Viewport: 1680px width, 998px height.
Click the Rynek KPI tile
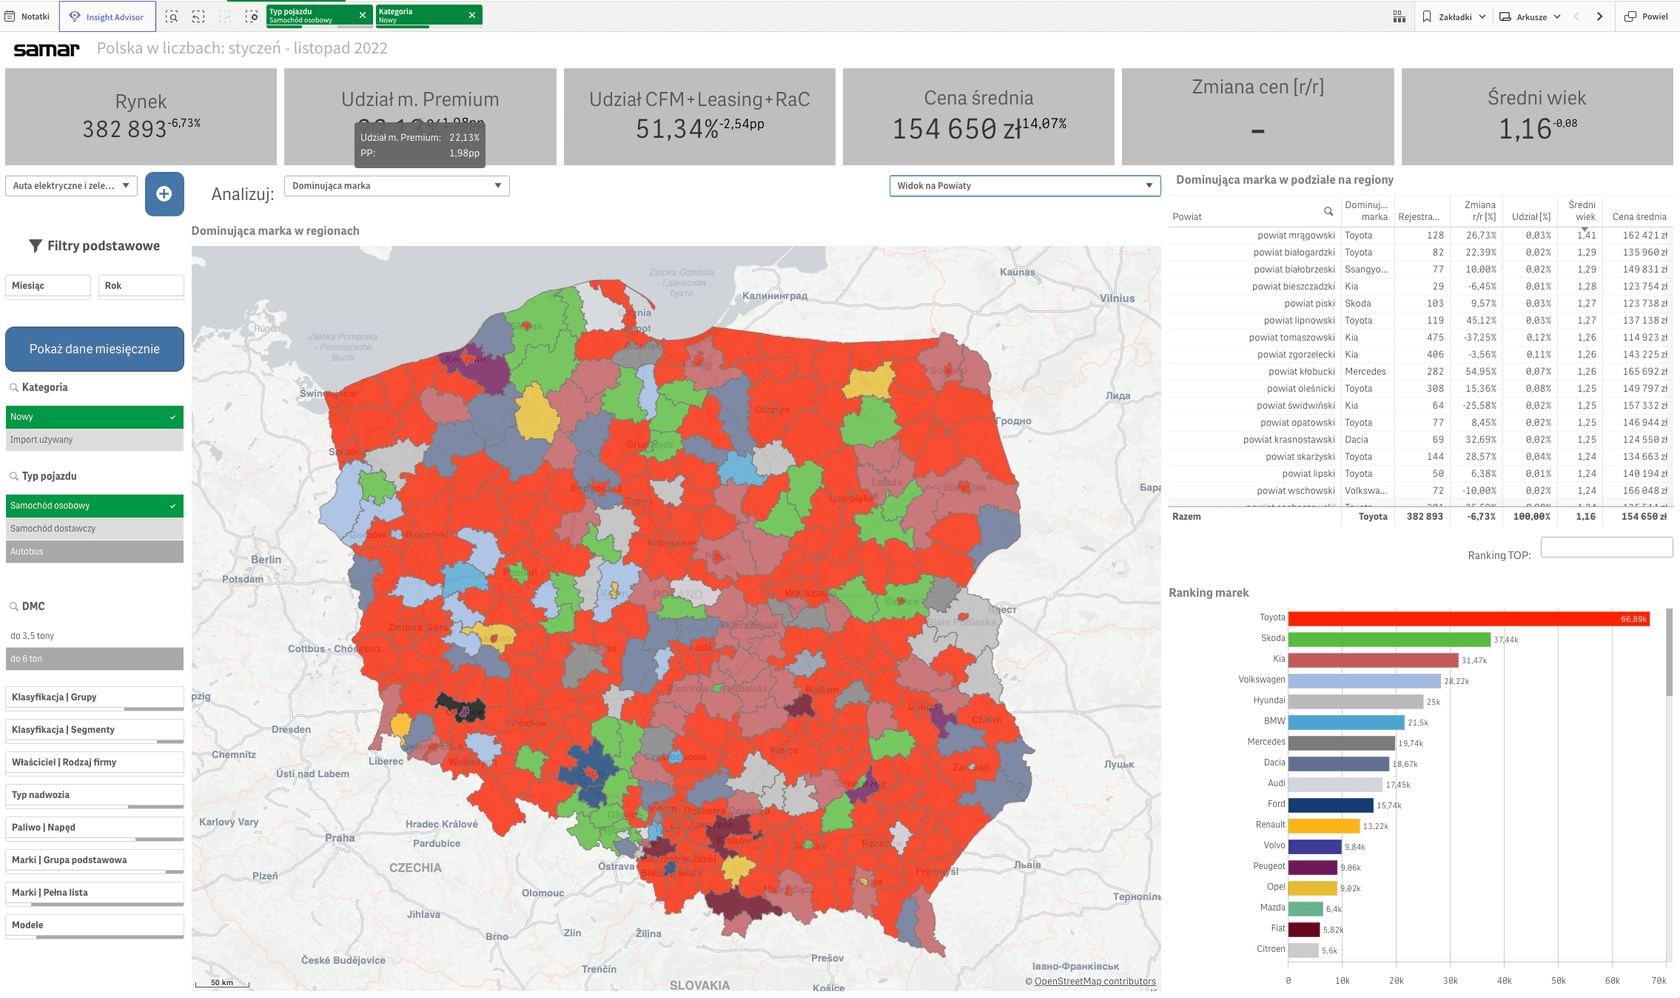[141, 116]
